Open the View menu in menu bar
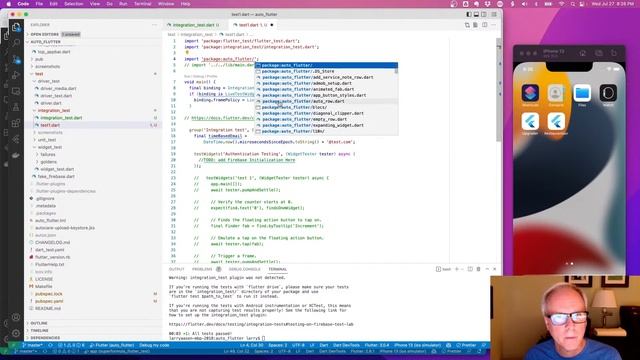 (x=95, y=4)
